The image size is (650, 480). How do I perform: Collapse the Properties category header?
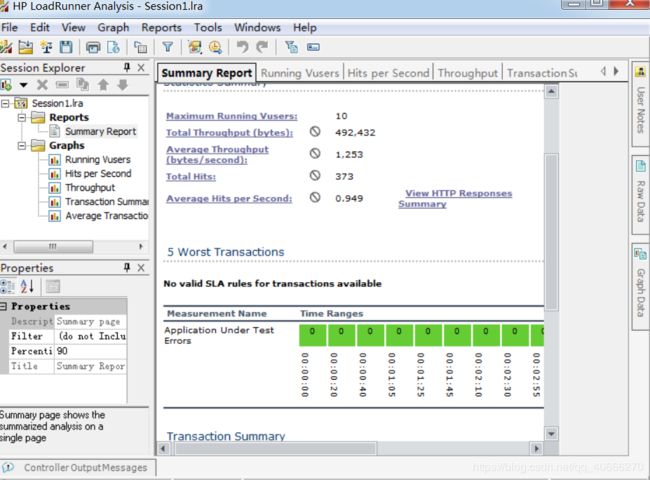3,306
